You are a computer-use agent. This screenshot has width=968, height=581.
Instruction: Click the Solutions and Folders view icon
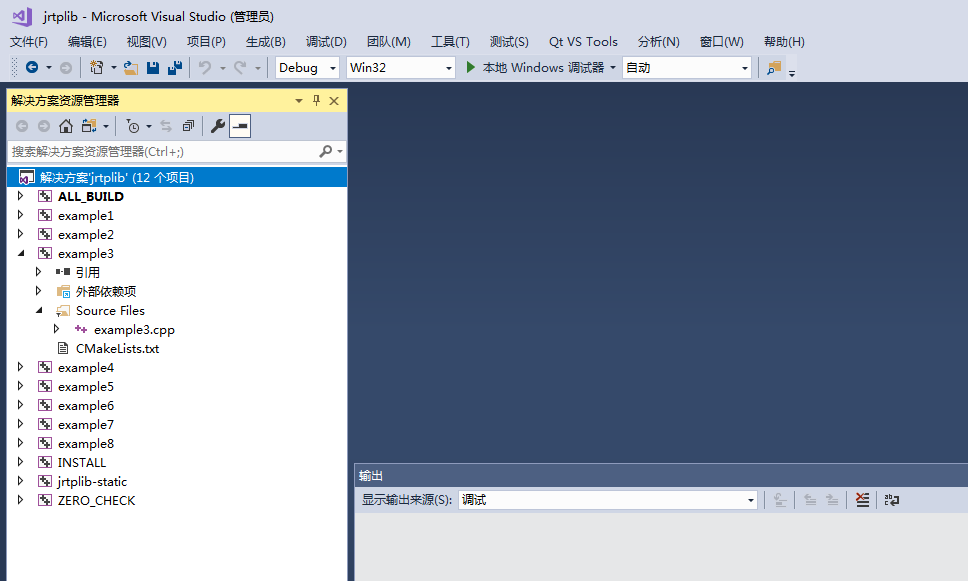pos(89,126)
